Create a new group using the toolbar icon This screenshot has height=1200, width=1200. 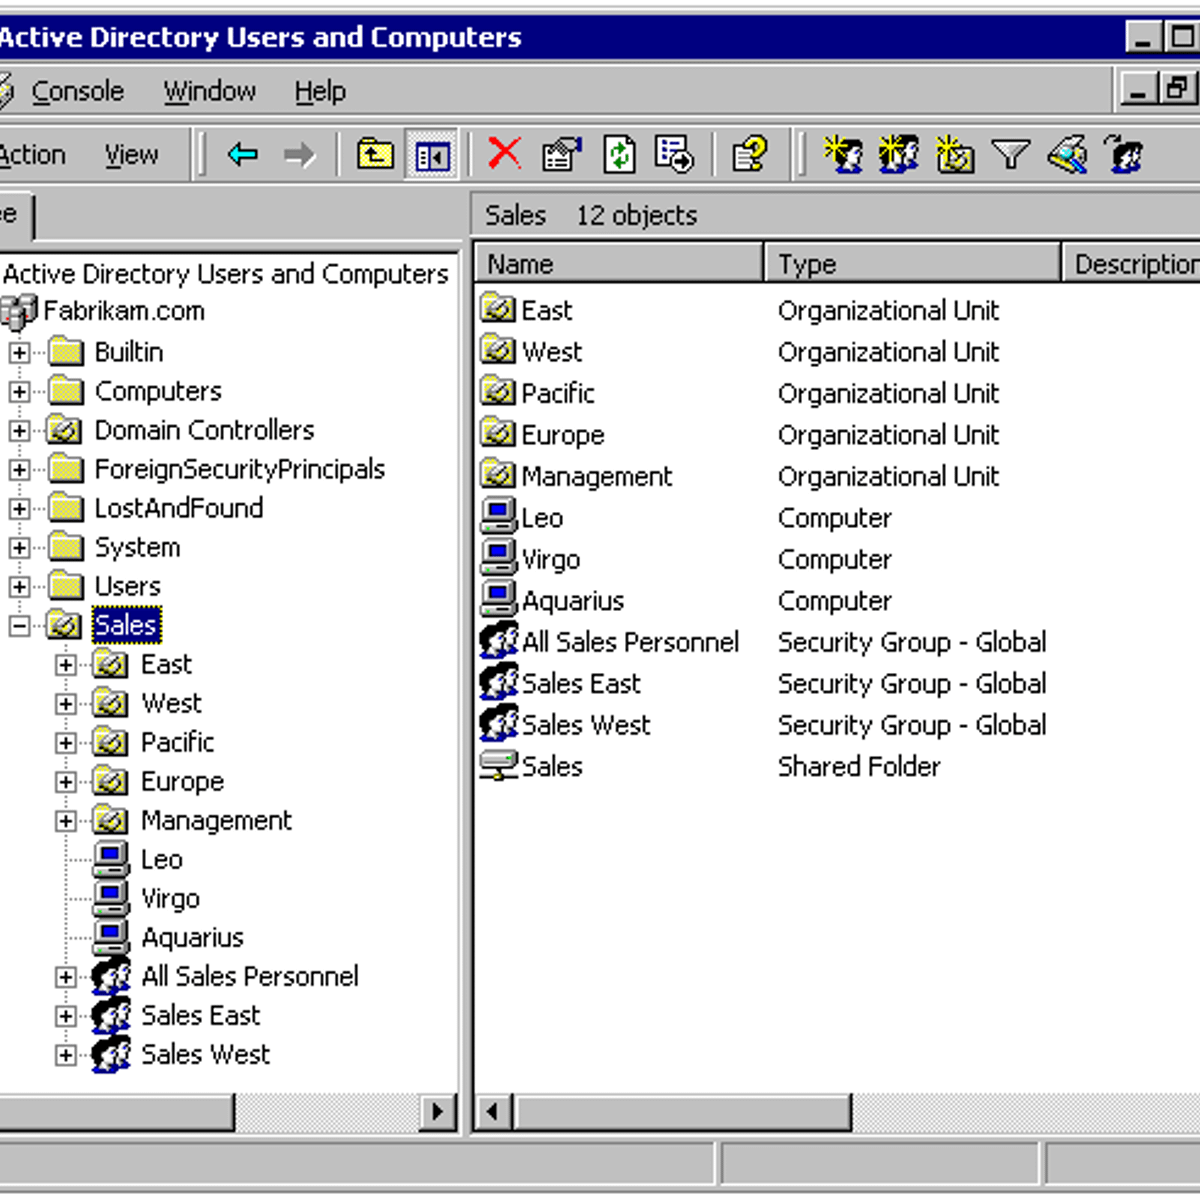[x=899, y=155]
